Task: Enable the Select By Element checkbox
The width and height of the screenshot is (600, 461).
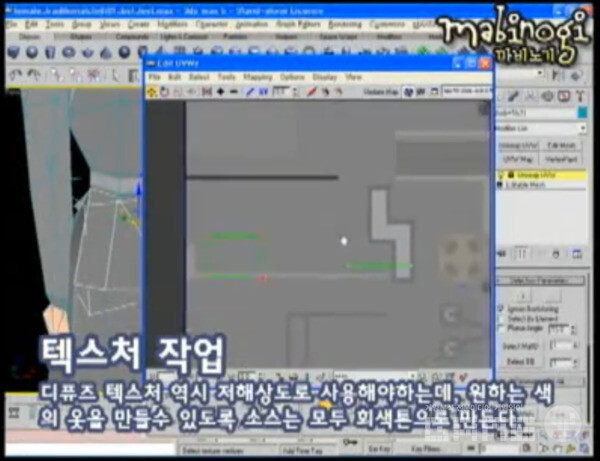Action: coord(500,318)
